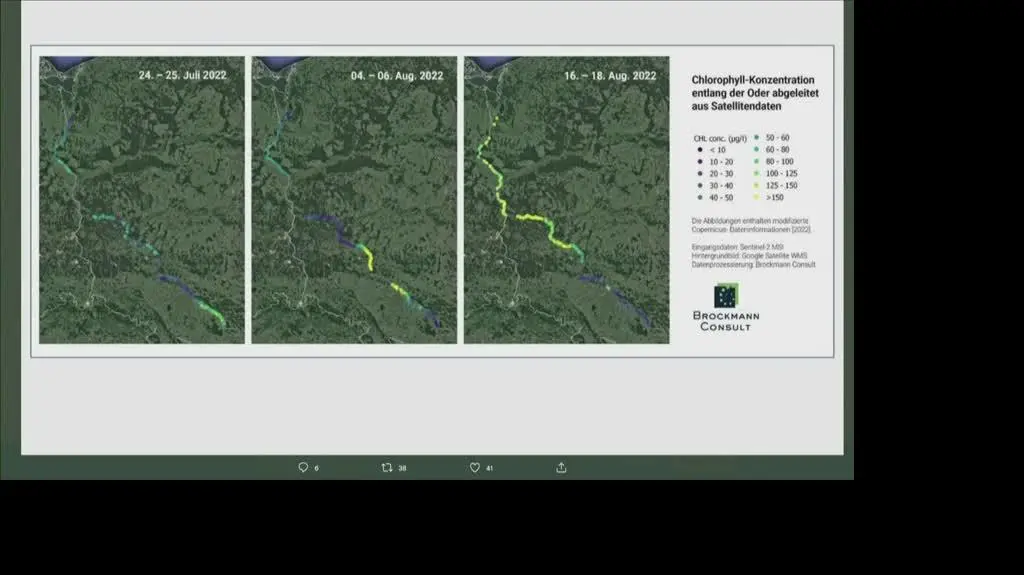The image size is (1024, 575).
Task: Click the retweet count number 38
Action: (402, 468)
